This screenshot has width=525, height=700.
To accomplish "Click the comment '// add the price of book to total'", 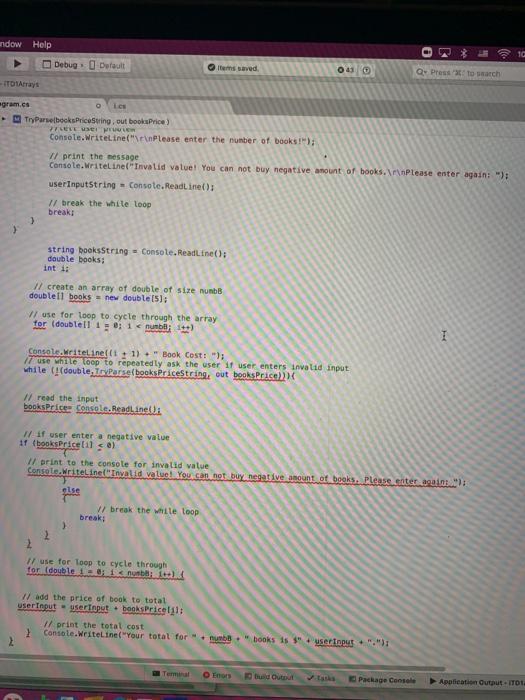I will point(94,598).
